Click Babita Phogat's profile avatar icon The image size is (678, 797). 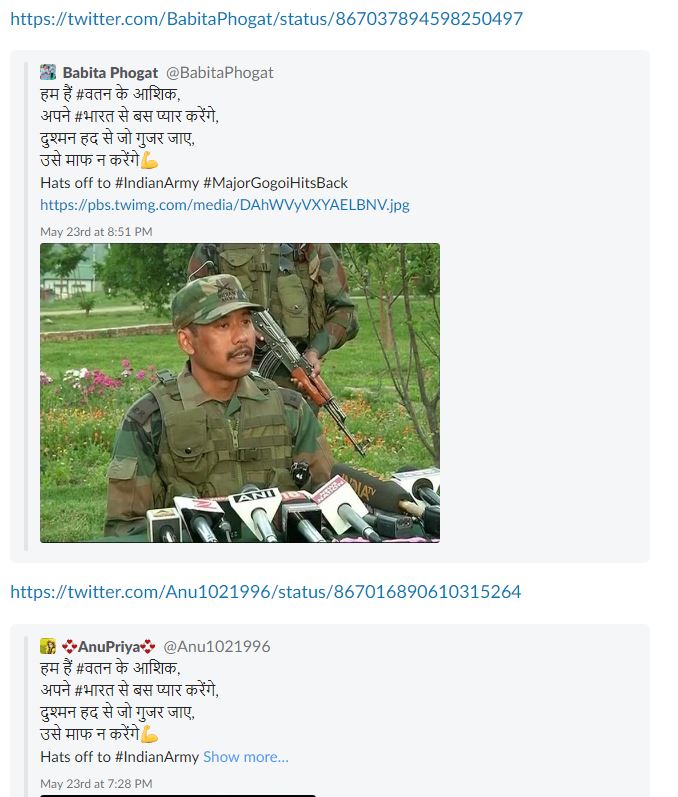coord(48,72)
